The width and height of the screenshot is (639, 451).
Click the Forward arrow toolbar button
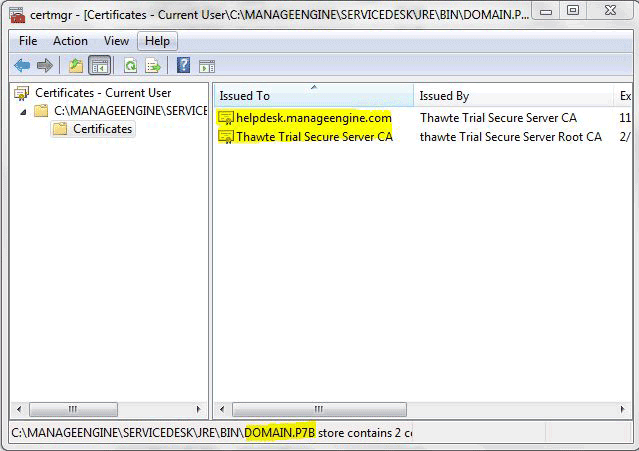[44, 66]
